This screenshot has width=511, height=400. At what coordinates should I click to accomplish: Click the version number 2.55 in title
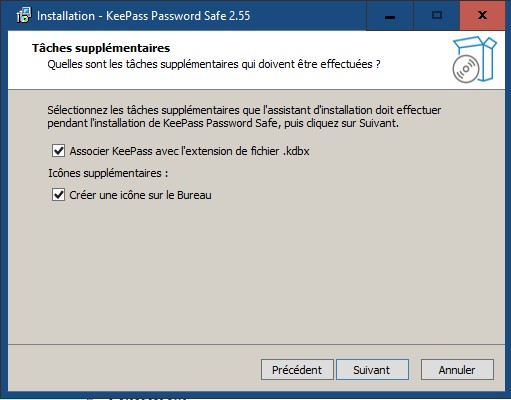coord(239,16)
